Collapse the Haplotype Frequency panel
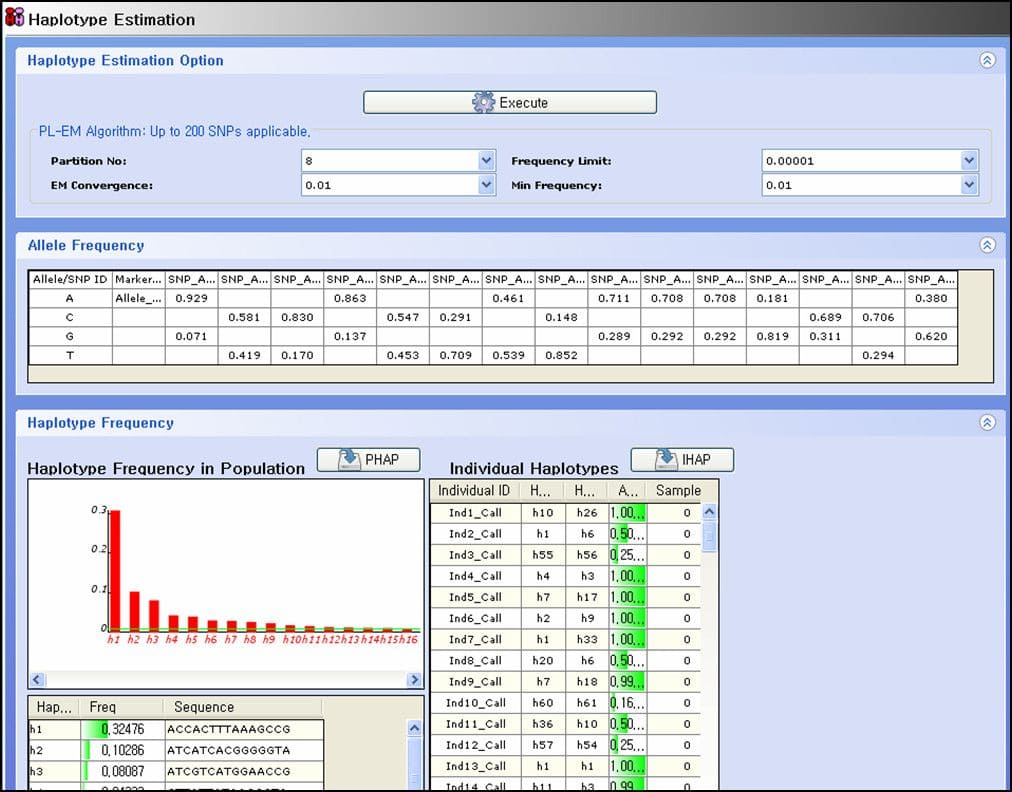Image resolution: width=1012 pixels, height=792 pixels. click(x=987, y=423)
